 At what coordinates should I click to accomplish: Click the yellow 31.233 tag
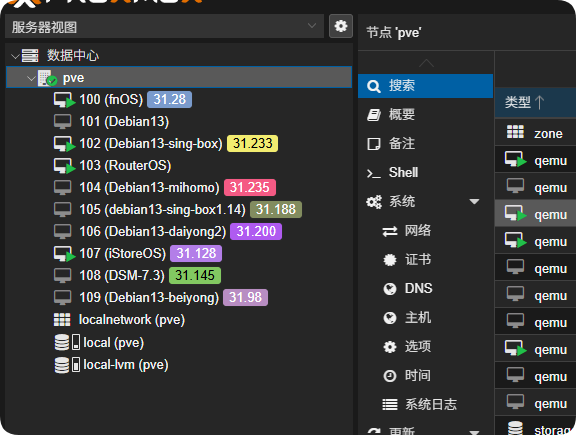click(x=253, y=143)
